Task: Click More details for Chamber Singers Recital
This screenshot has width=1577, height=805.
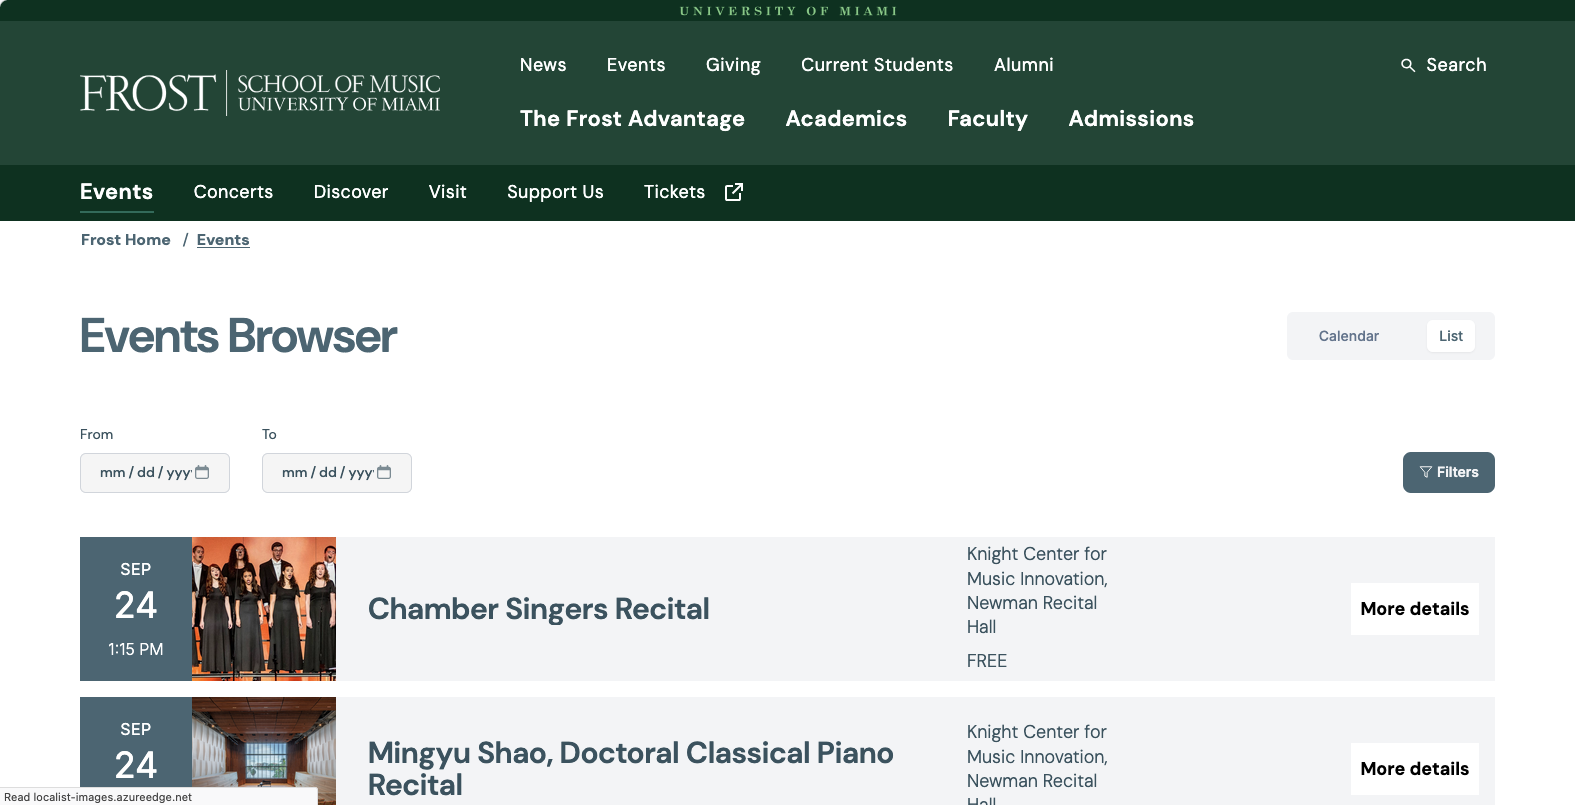Action: click(x=1414, y=609)
